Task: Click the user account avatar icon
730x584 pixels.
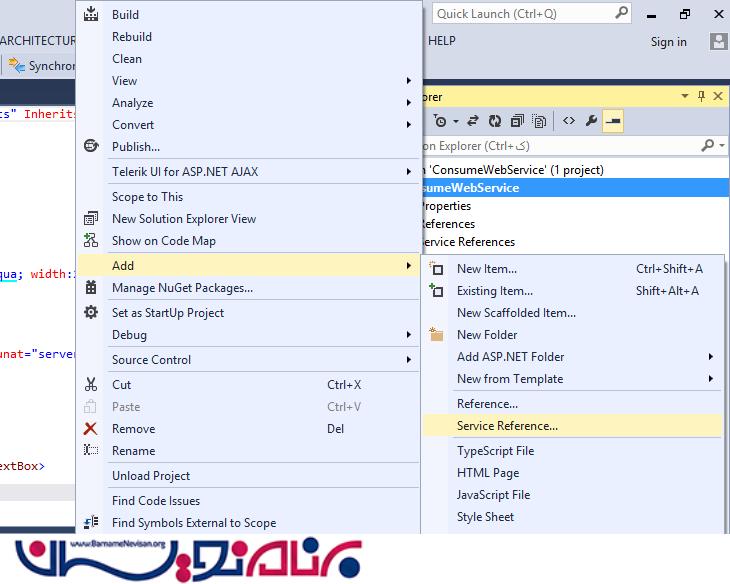Action: tap(719, 41)
